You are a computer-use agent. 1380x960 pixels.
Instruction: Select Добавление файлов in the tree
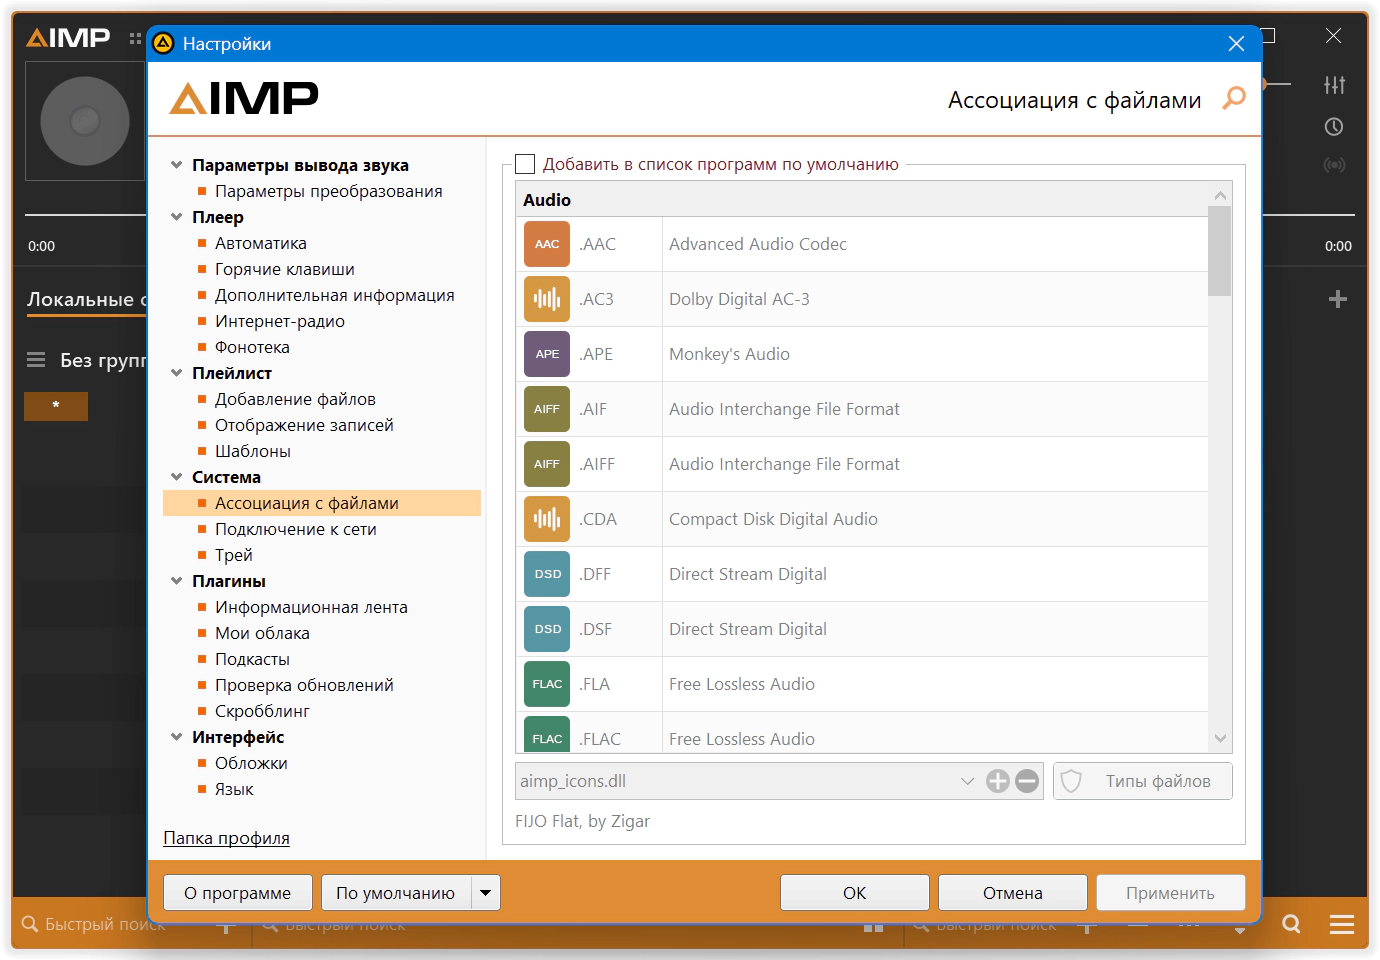click(x=295, y=399)
